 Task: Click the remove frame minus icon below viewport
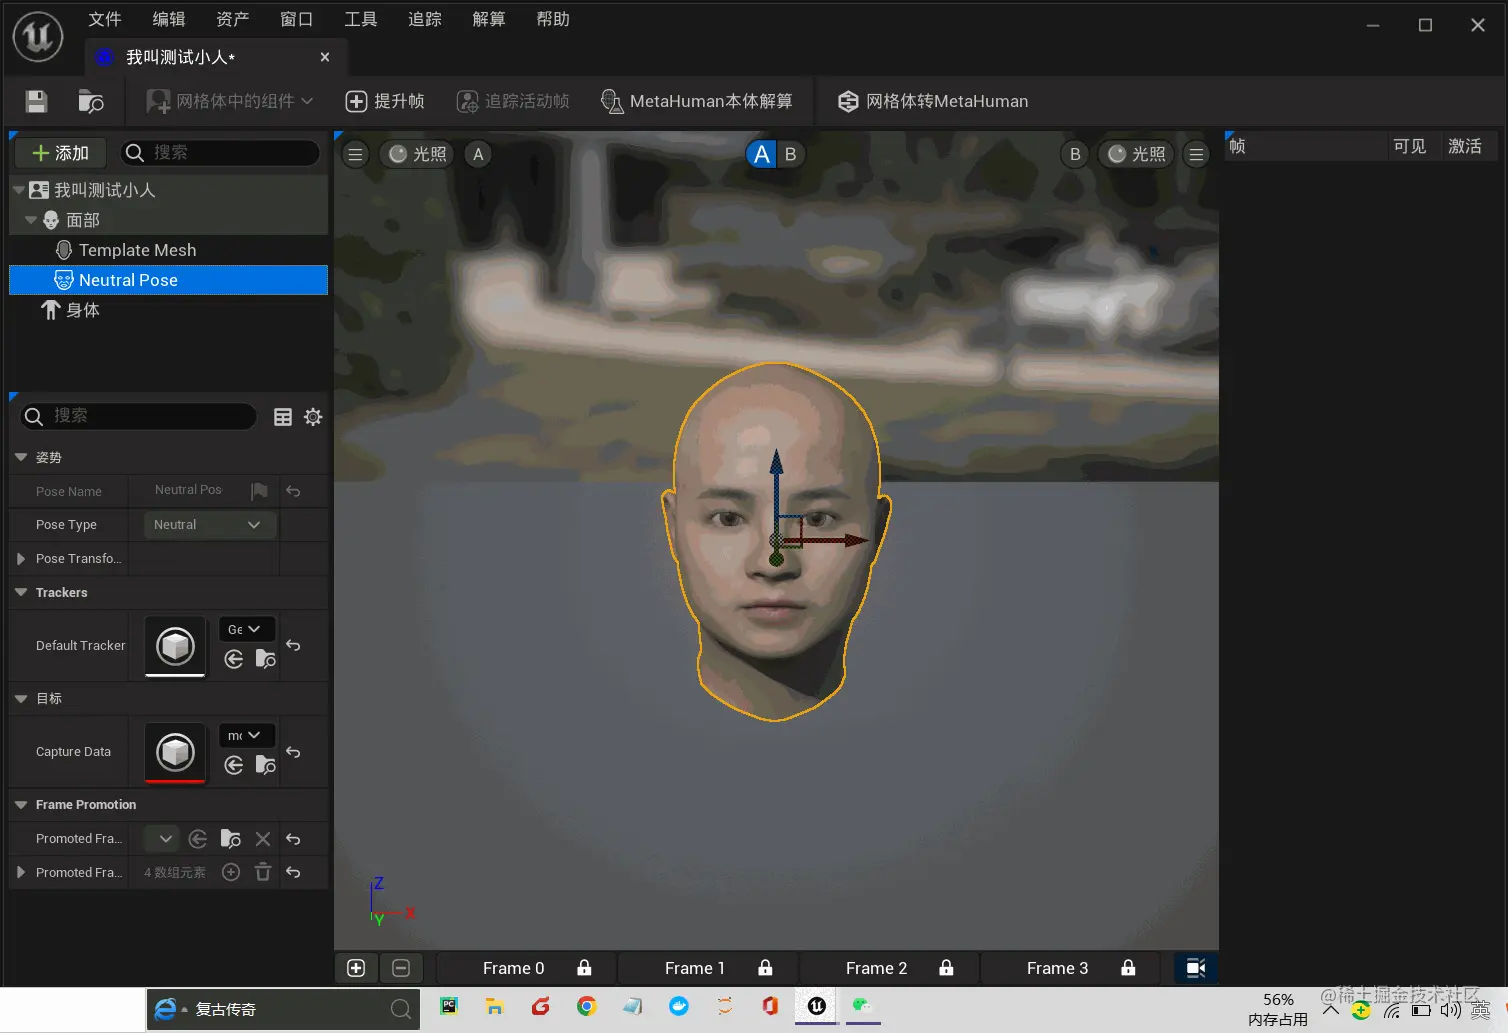(401, 968)
